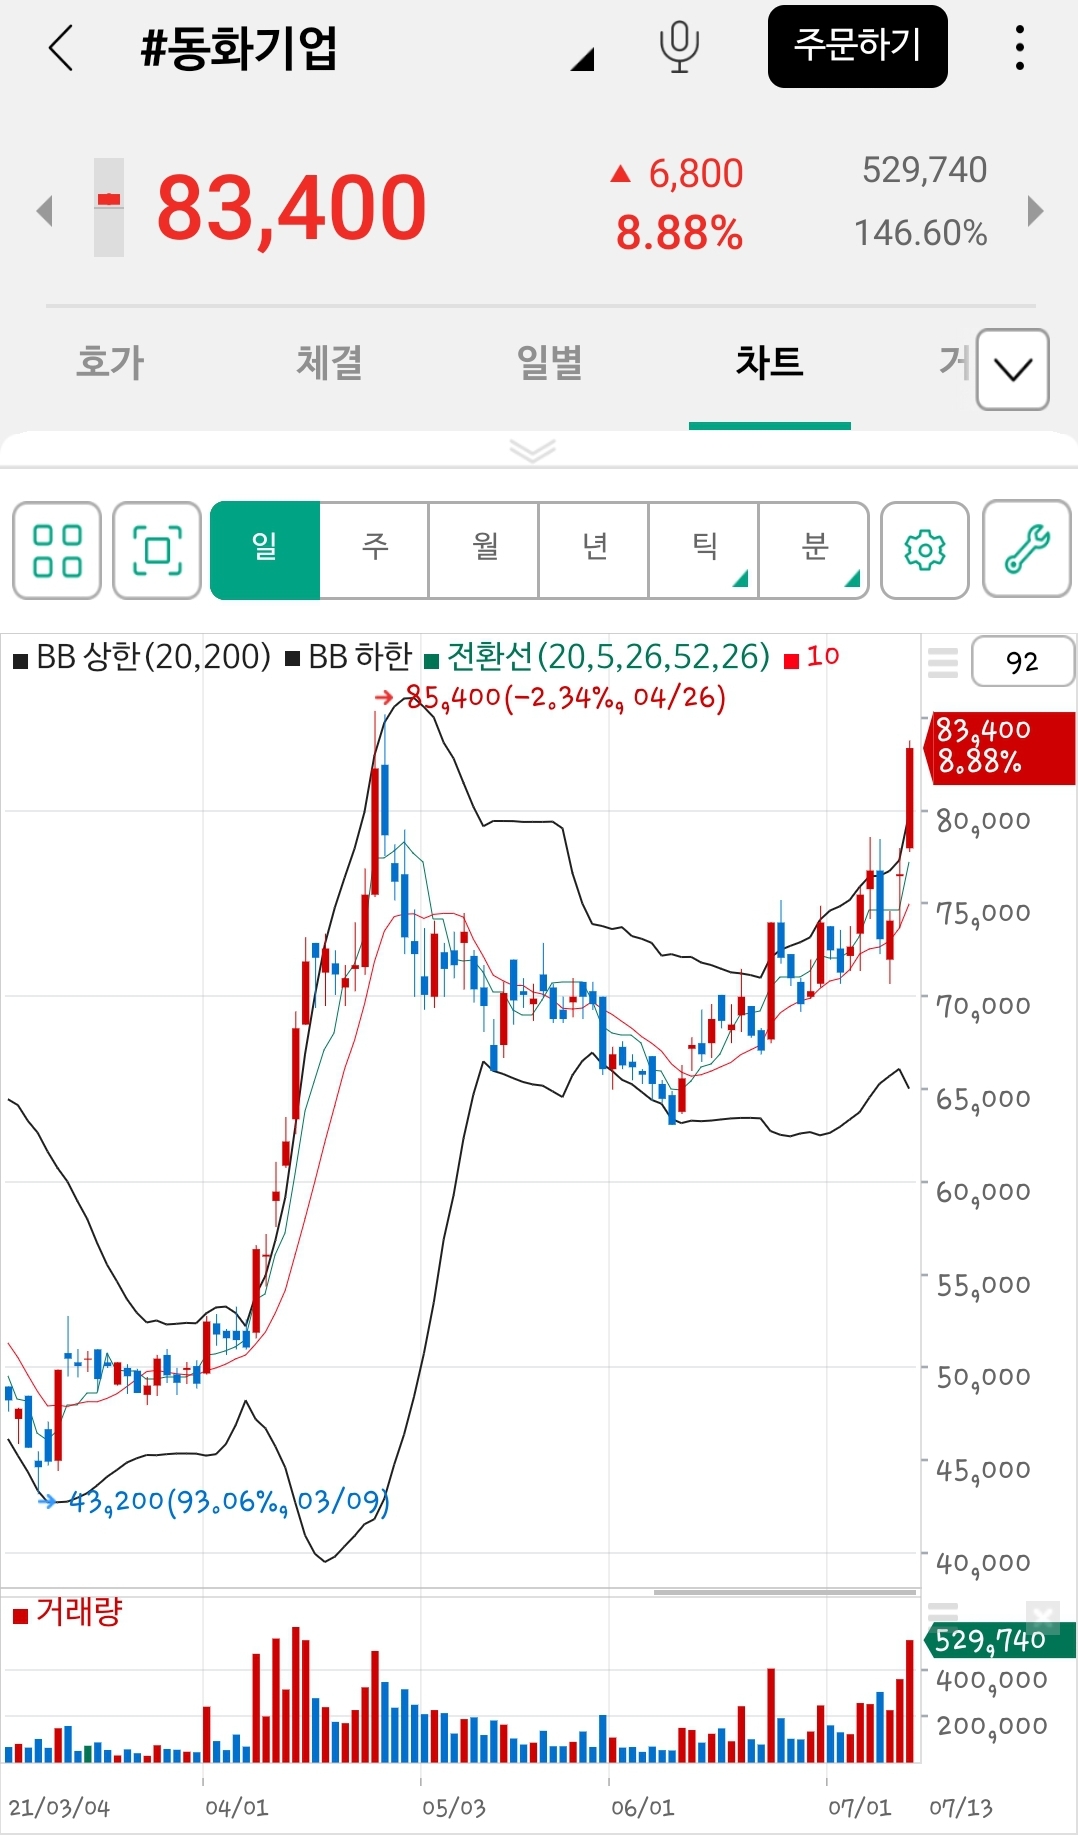
Task: Tap the traded volume 529,740 in the header
Action: coord(925,170)
